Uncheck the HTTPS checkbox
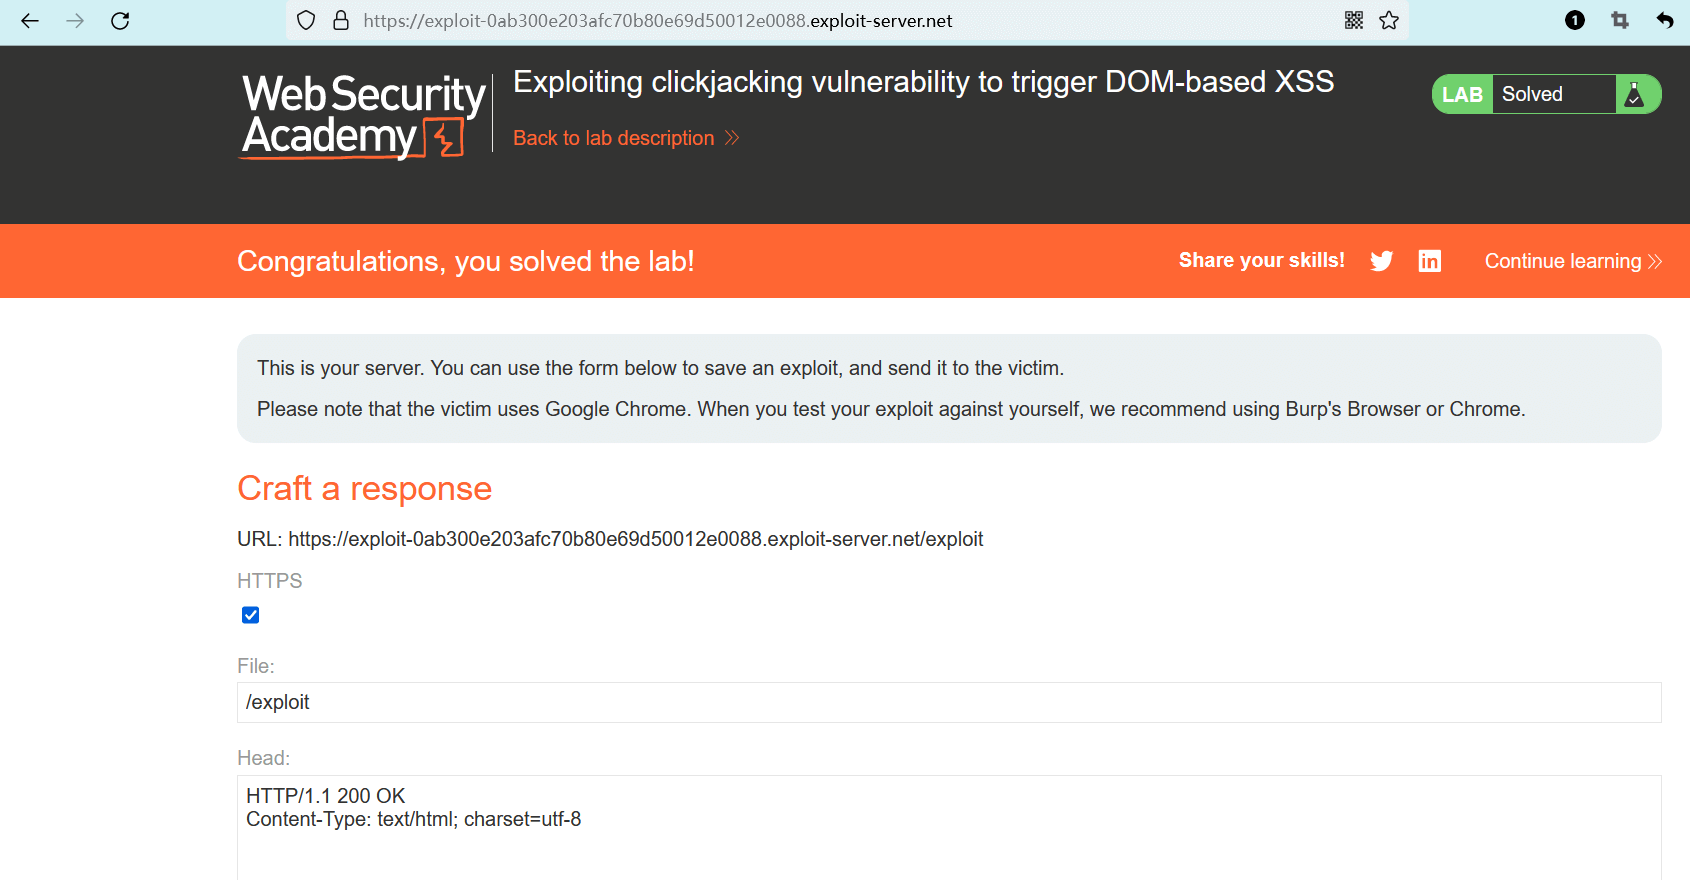The image size is (1690, 880). 251,615
